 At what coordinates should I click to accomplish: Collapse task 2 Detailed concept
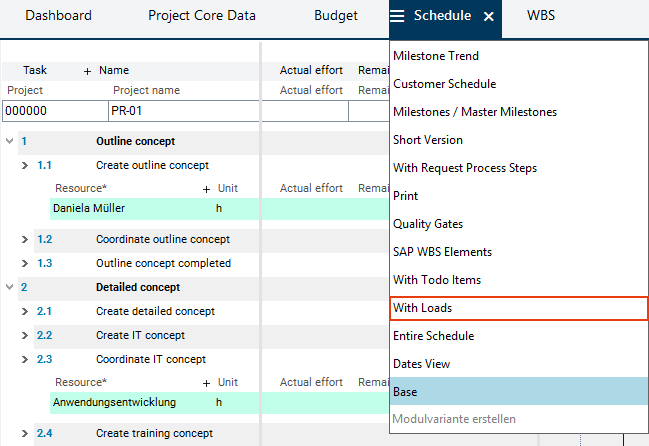(9, 287)
